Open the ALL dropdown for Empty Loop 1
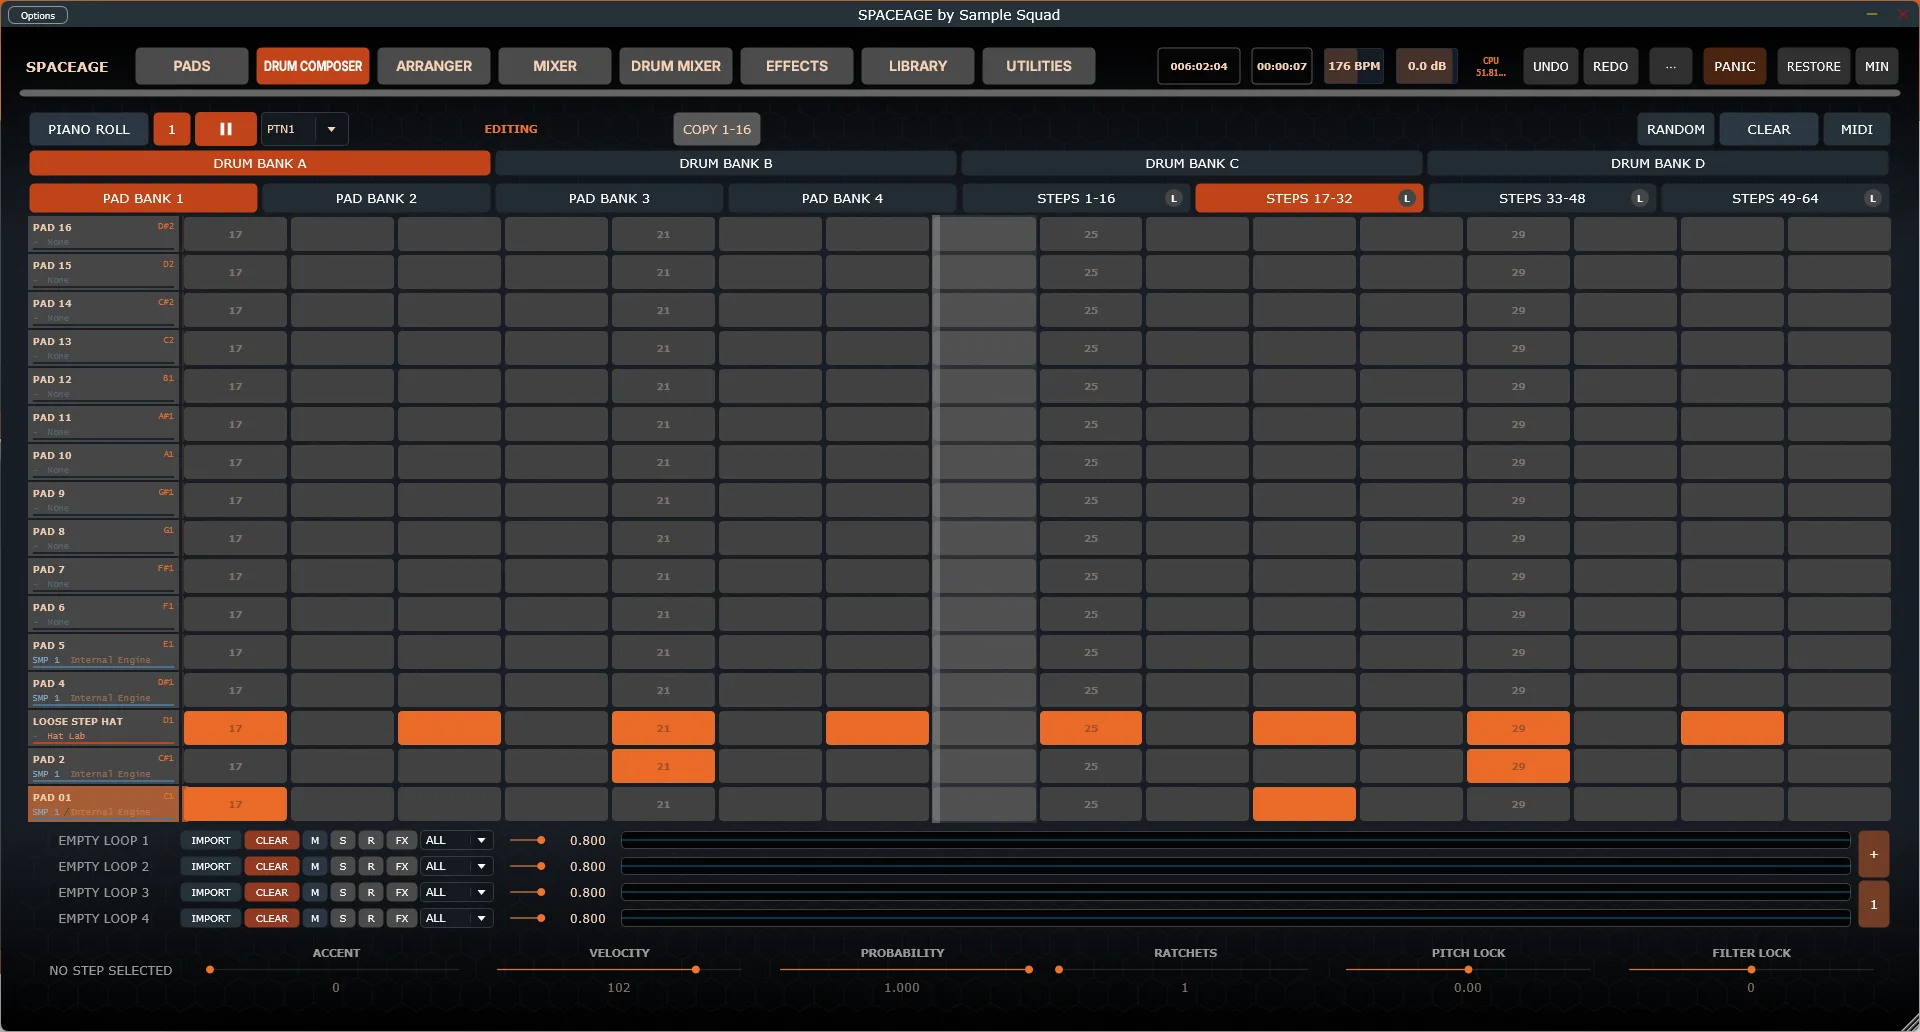 tap(457, 841)
